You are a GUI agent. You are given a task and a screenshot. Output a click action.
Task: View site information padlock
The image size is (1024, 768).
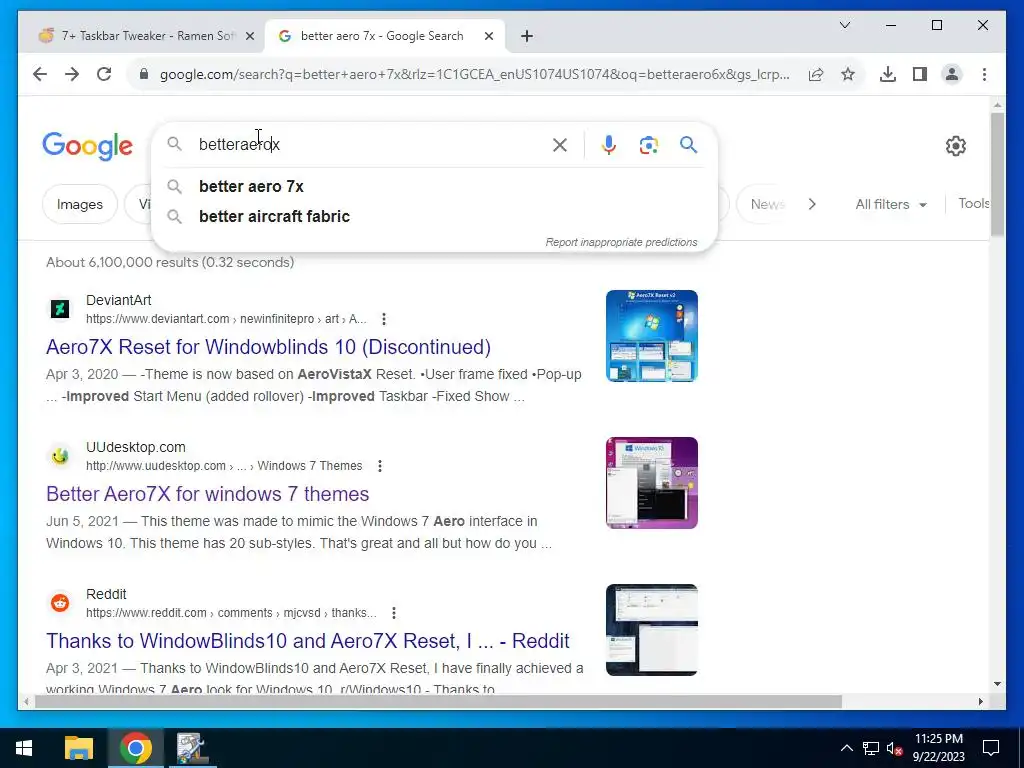[144, 74]
